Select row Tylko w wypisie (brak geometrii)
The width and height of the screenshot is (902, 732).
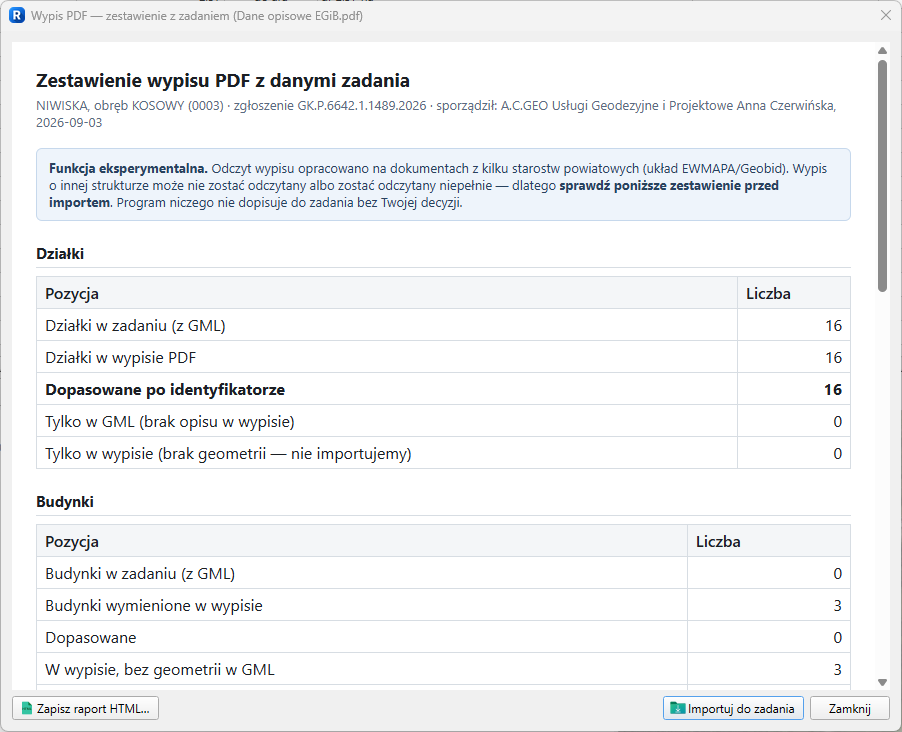tap(444, 453)
